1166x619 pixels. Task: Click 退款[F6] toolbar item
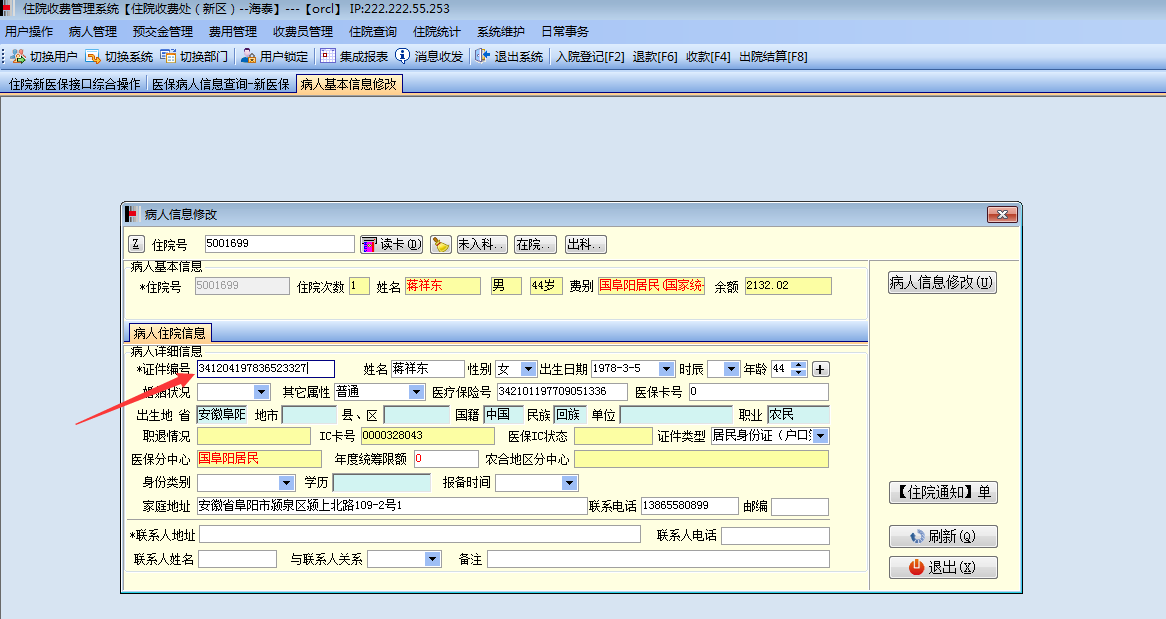pos(655,57)
